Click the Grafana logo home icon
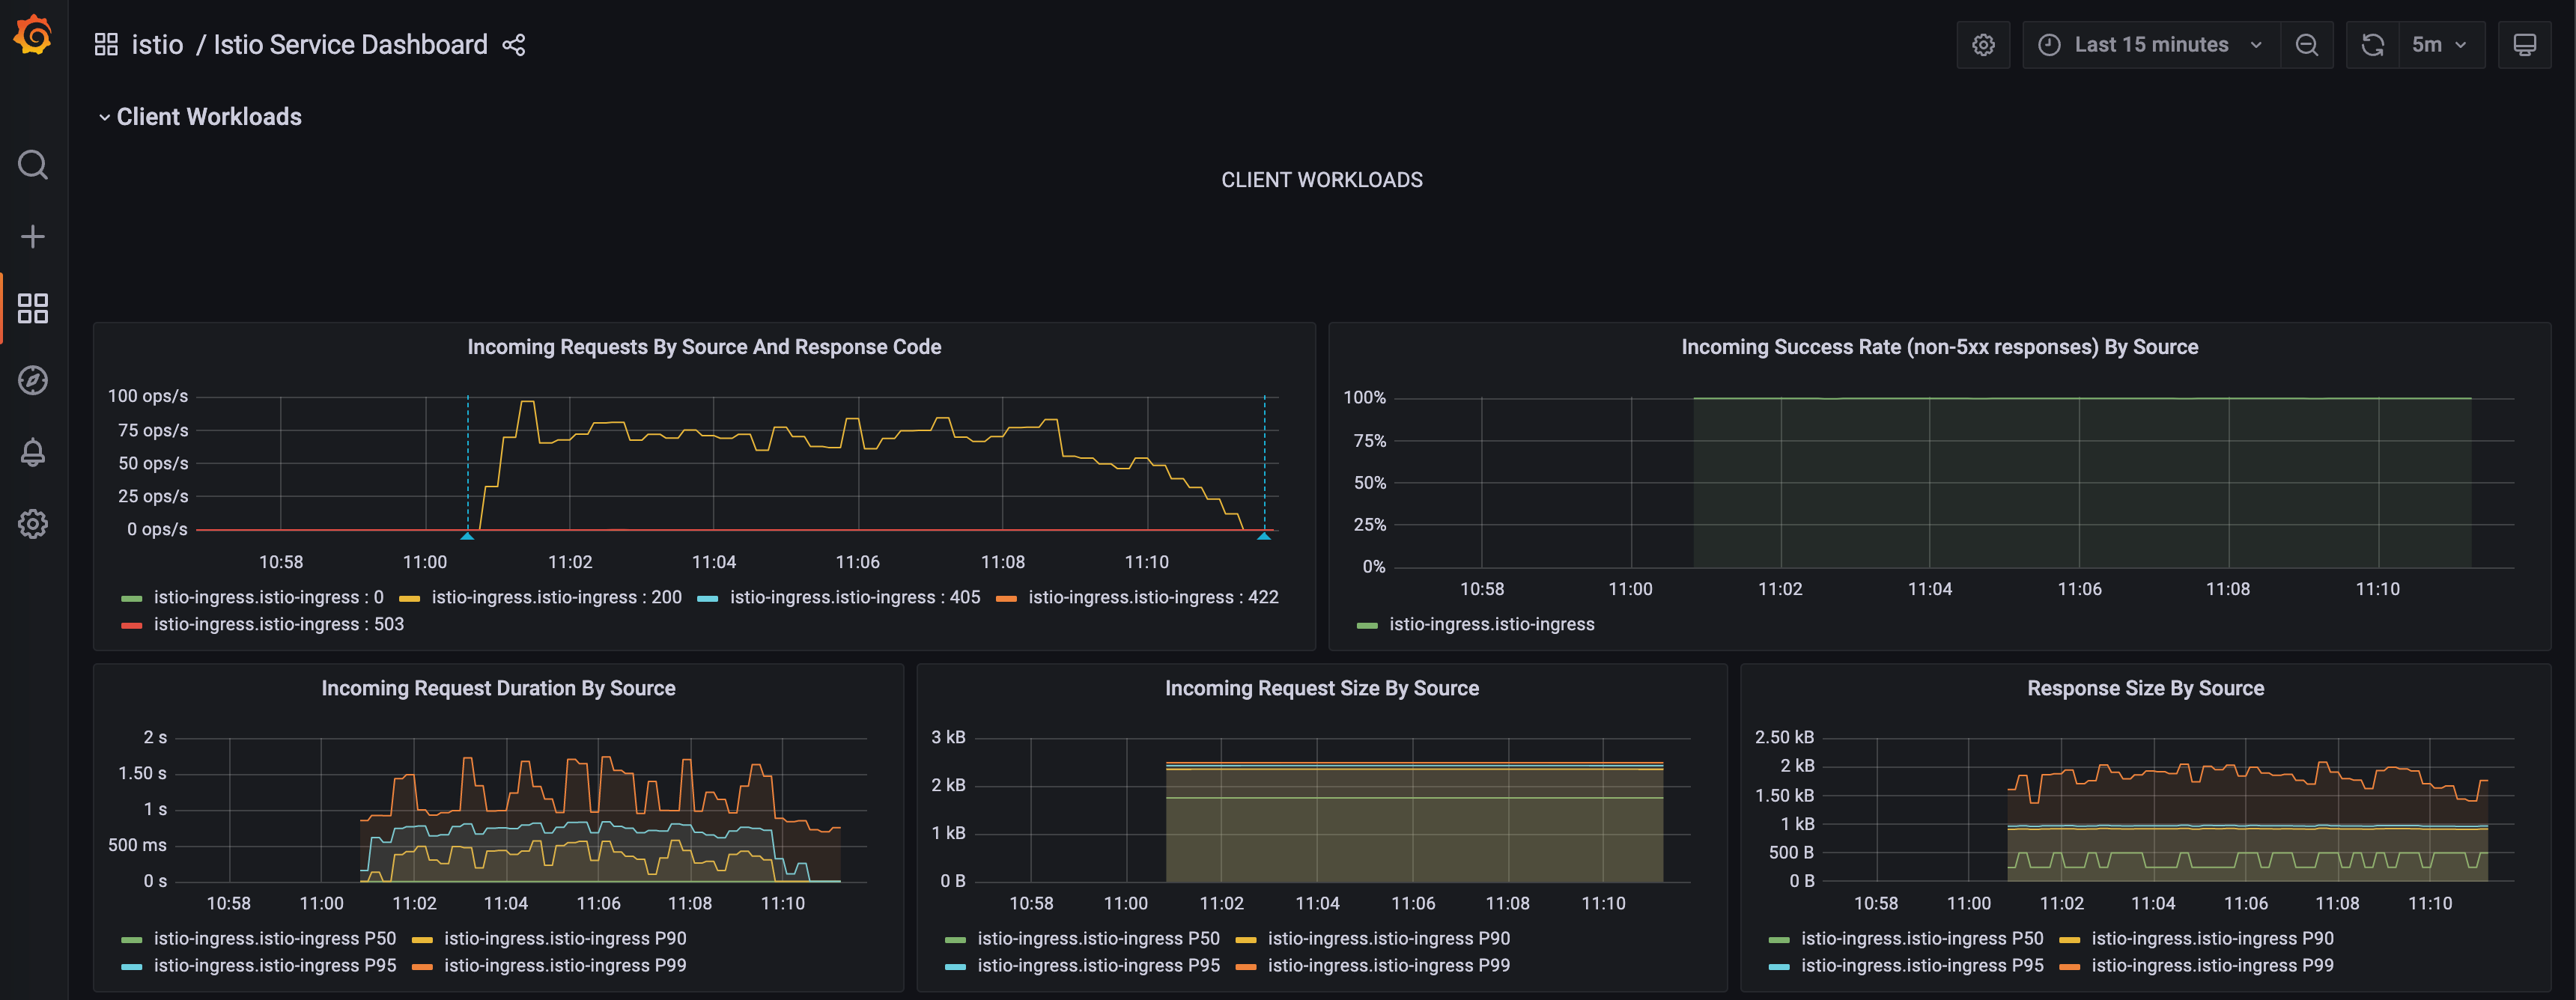This screenshot has height=1000, width=2576. [33, 36]
